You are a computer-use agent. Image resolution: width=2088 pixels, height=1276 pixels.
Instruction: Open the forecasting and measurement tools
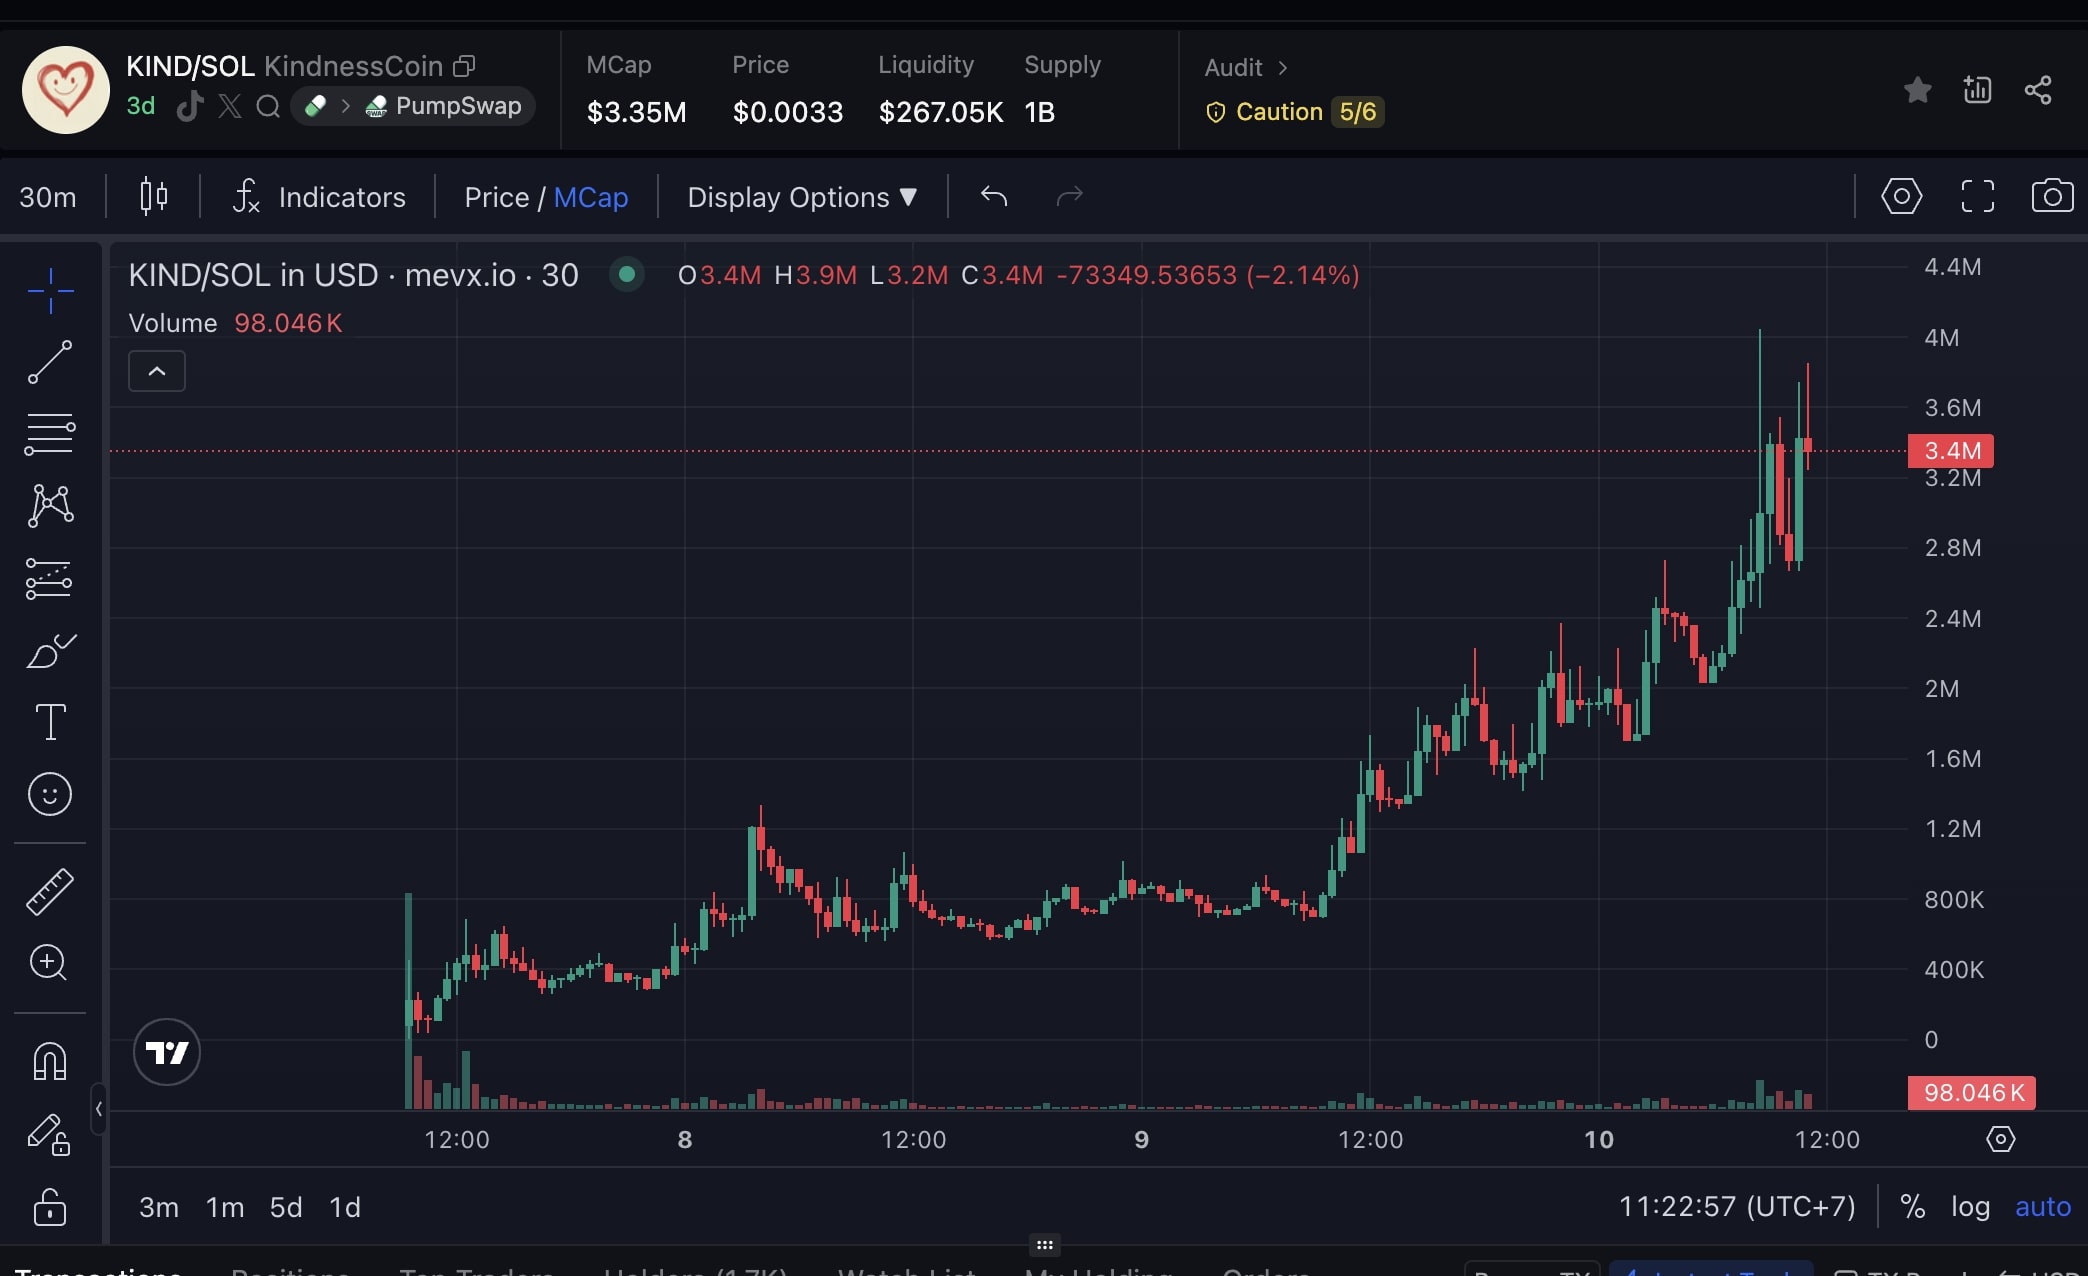click(50, 578)
